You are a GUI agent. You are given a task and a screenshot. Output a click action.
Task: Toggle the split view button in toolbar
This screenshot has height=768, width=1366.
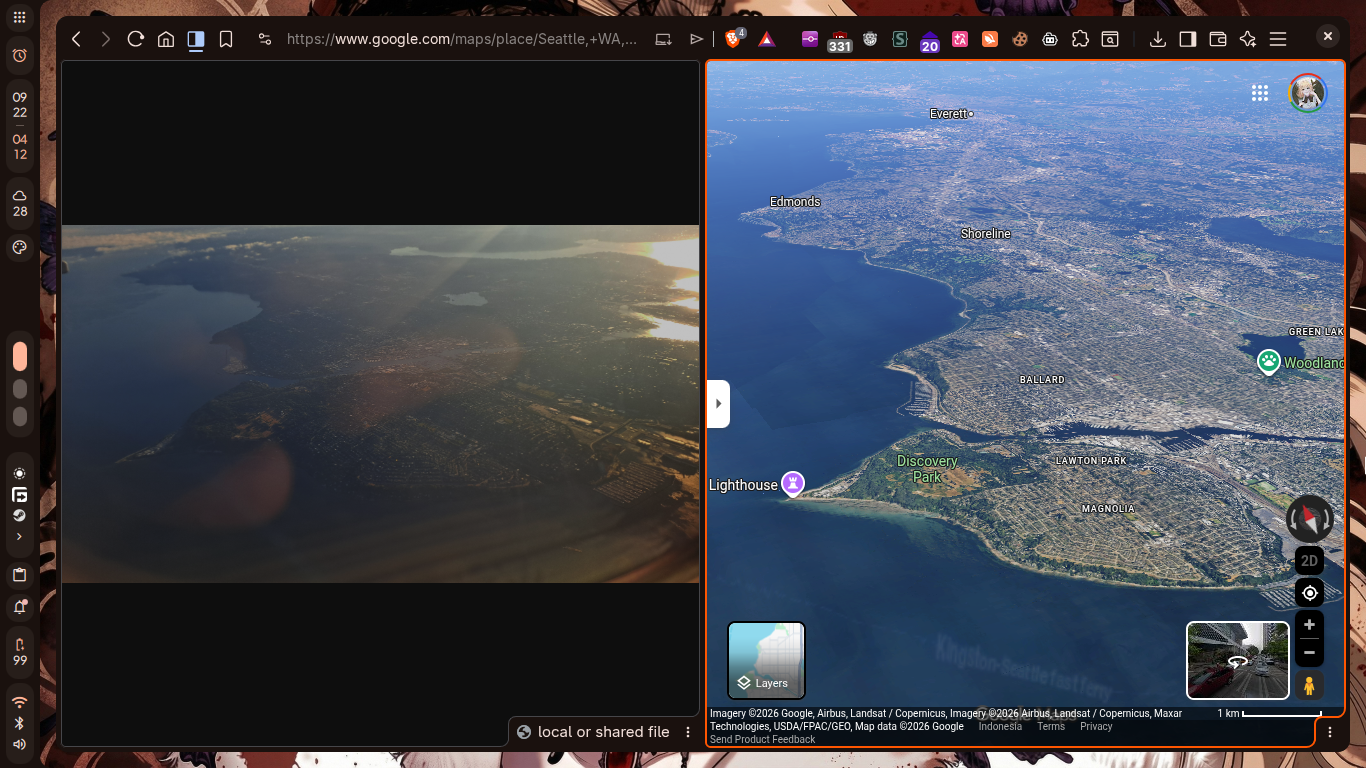coord(196,39)
